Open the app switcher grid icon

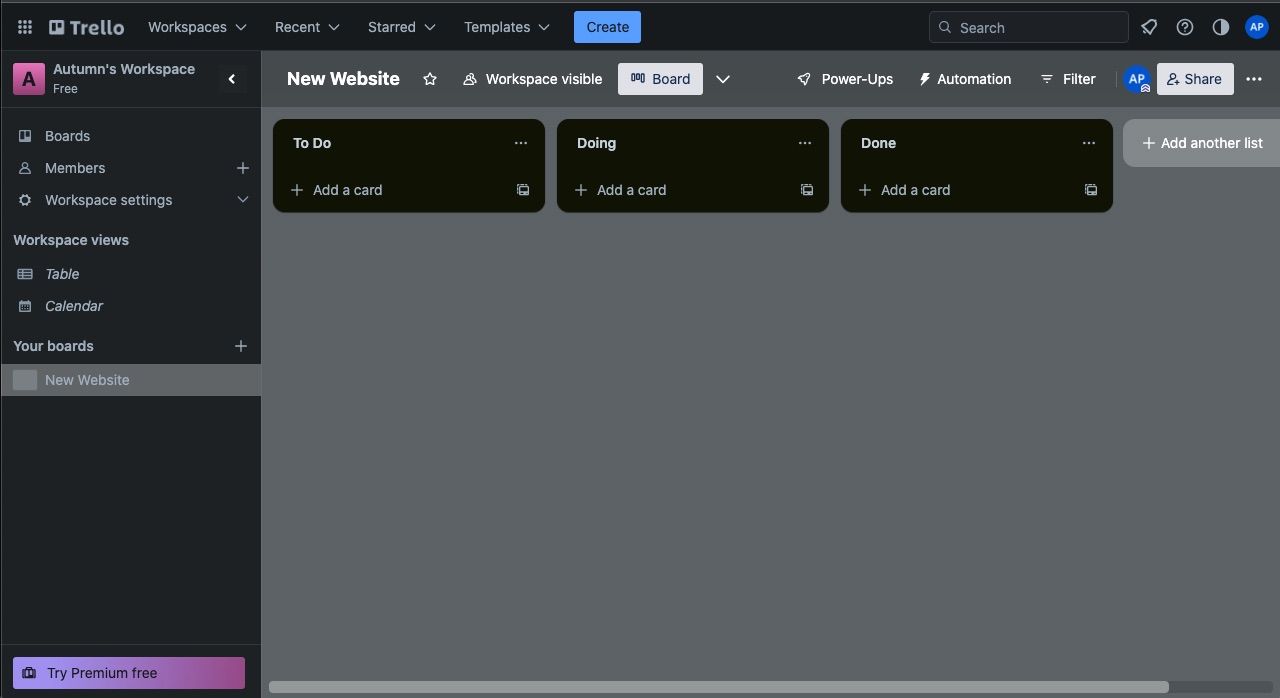click(x=25, y=27)
